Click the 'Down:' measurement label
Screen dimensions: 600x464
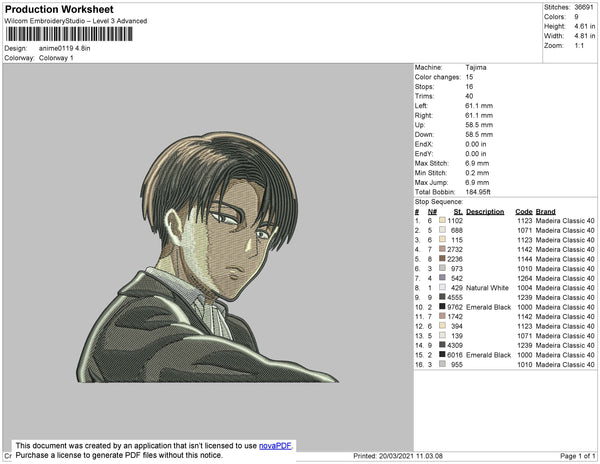(x=424, y=134)
